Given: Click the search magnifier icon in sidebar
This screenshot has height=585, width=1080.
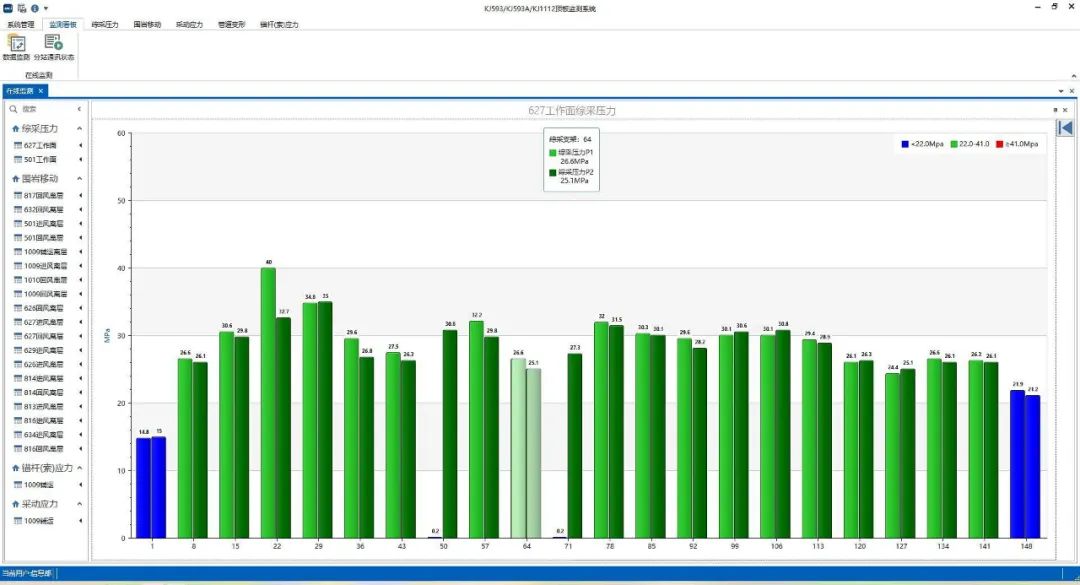Looking at the screenshot, I should (14, 109).
